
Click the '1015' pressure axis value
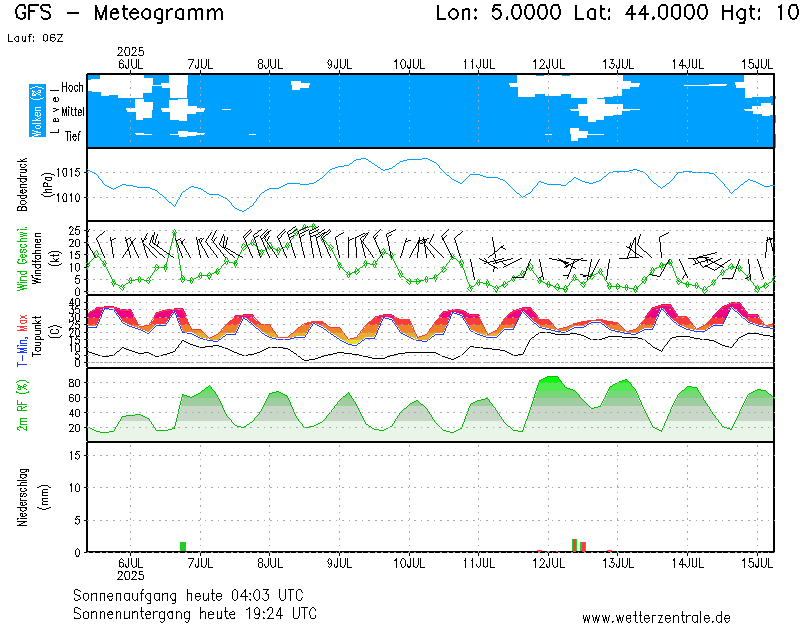point(68,172)
